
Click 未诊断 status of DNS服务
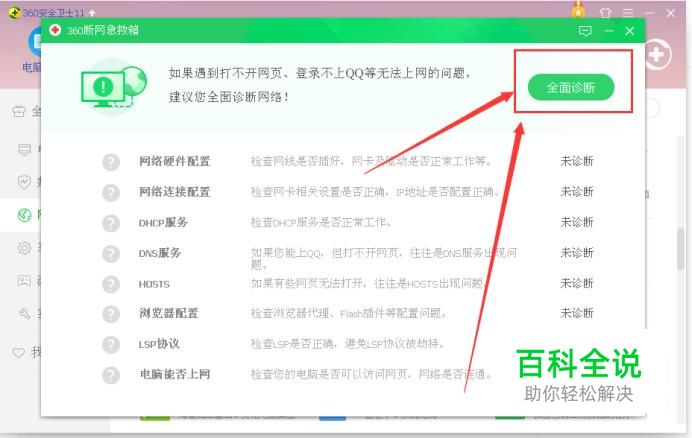577,253
